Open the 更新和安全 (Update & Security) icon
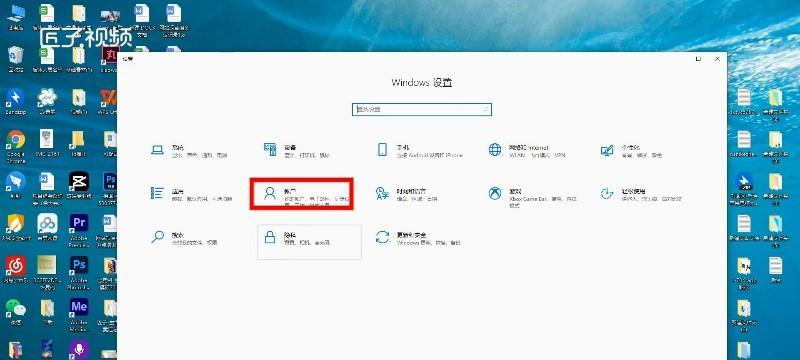This screenshot has height=360, width=800. click(382, 237)
